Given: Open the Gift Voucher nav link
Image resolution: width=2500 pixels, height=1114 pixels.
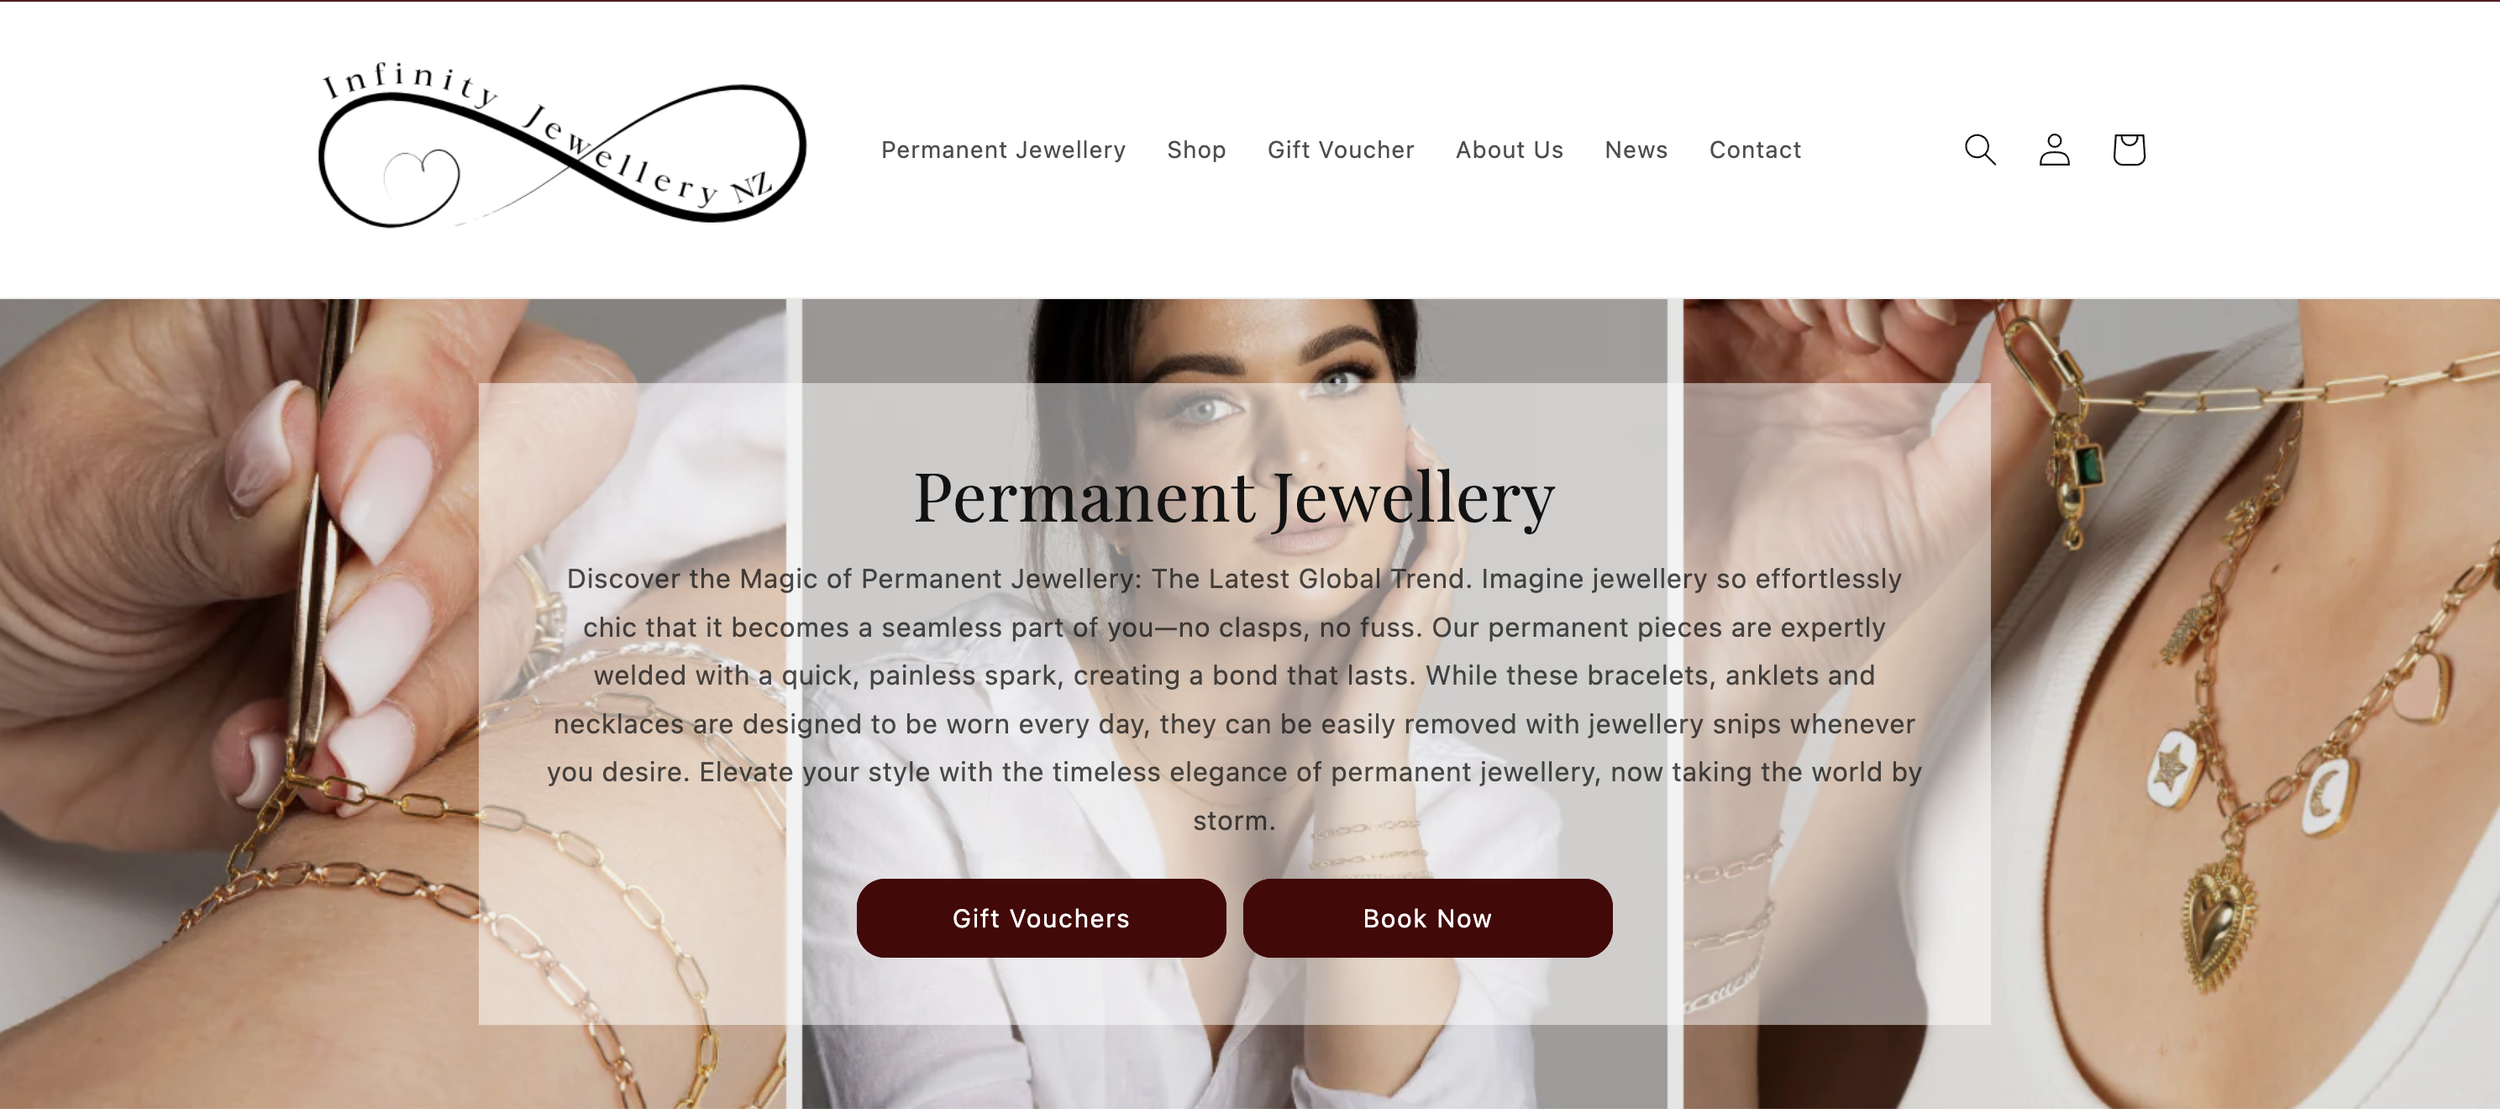Looking at the screenshot, I should coord(1340,150).
